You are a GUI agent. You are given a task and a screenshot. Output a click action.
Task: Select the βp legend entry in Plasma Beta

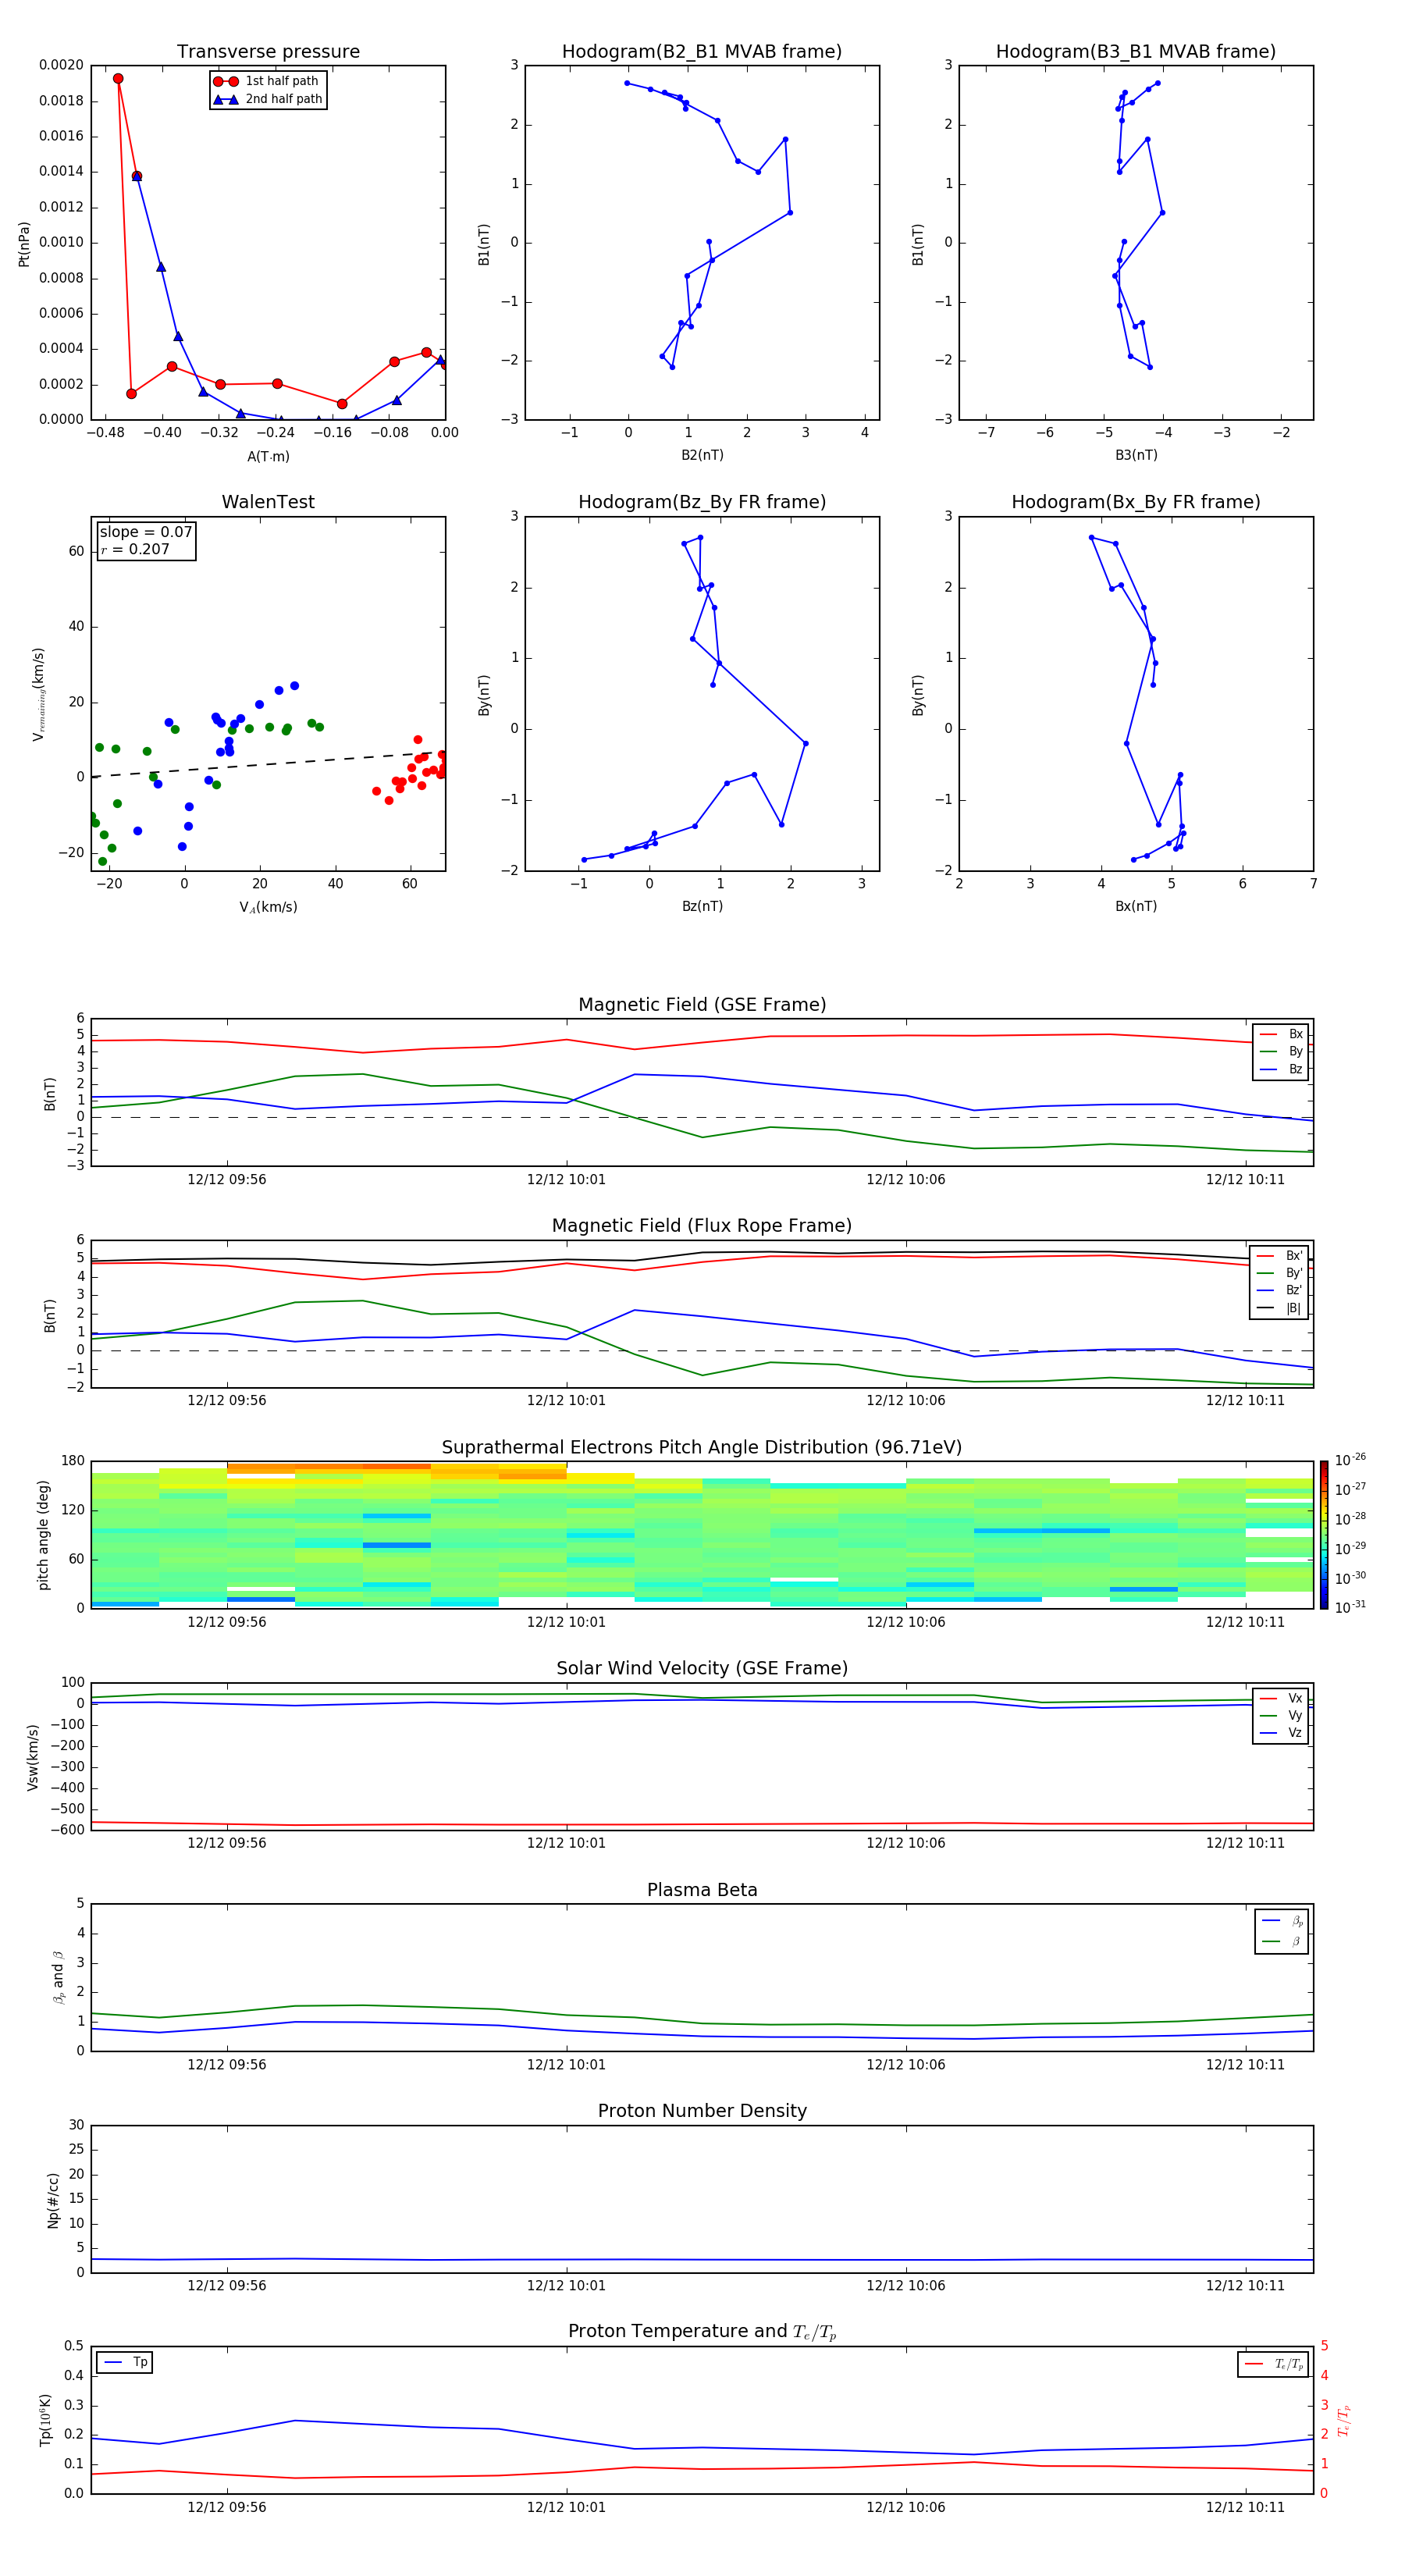point(1282,1921)
